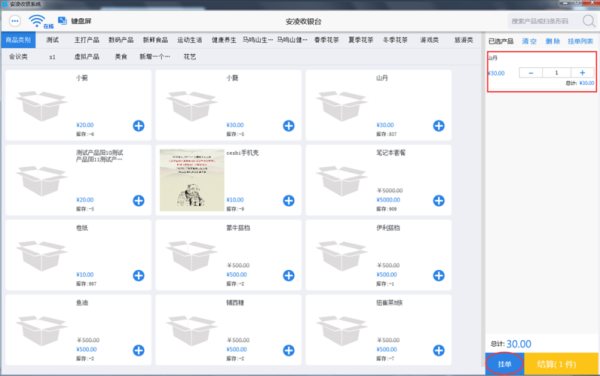The height and width of the screenshot is (376, 600).
Task: Decrease 山丹 quantity with minus button
Action: [531, 73]
